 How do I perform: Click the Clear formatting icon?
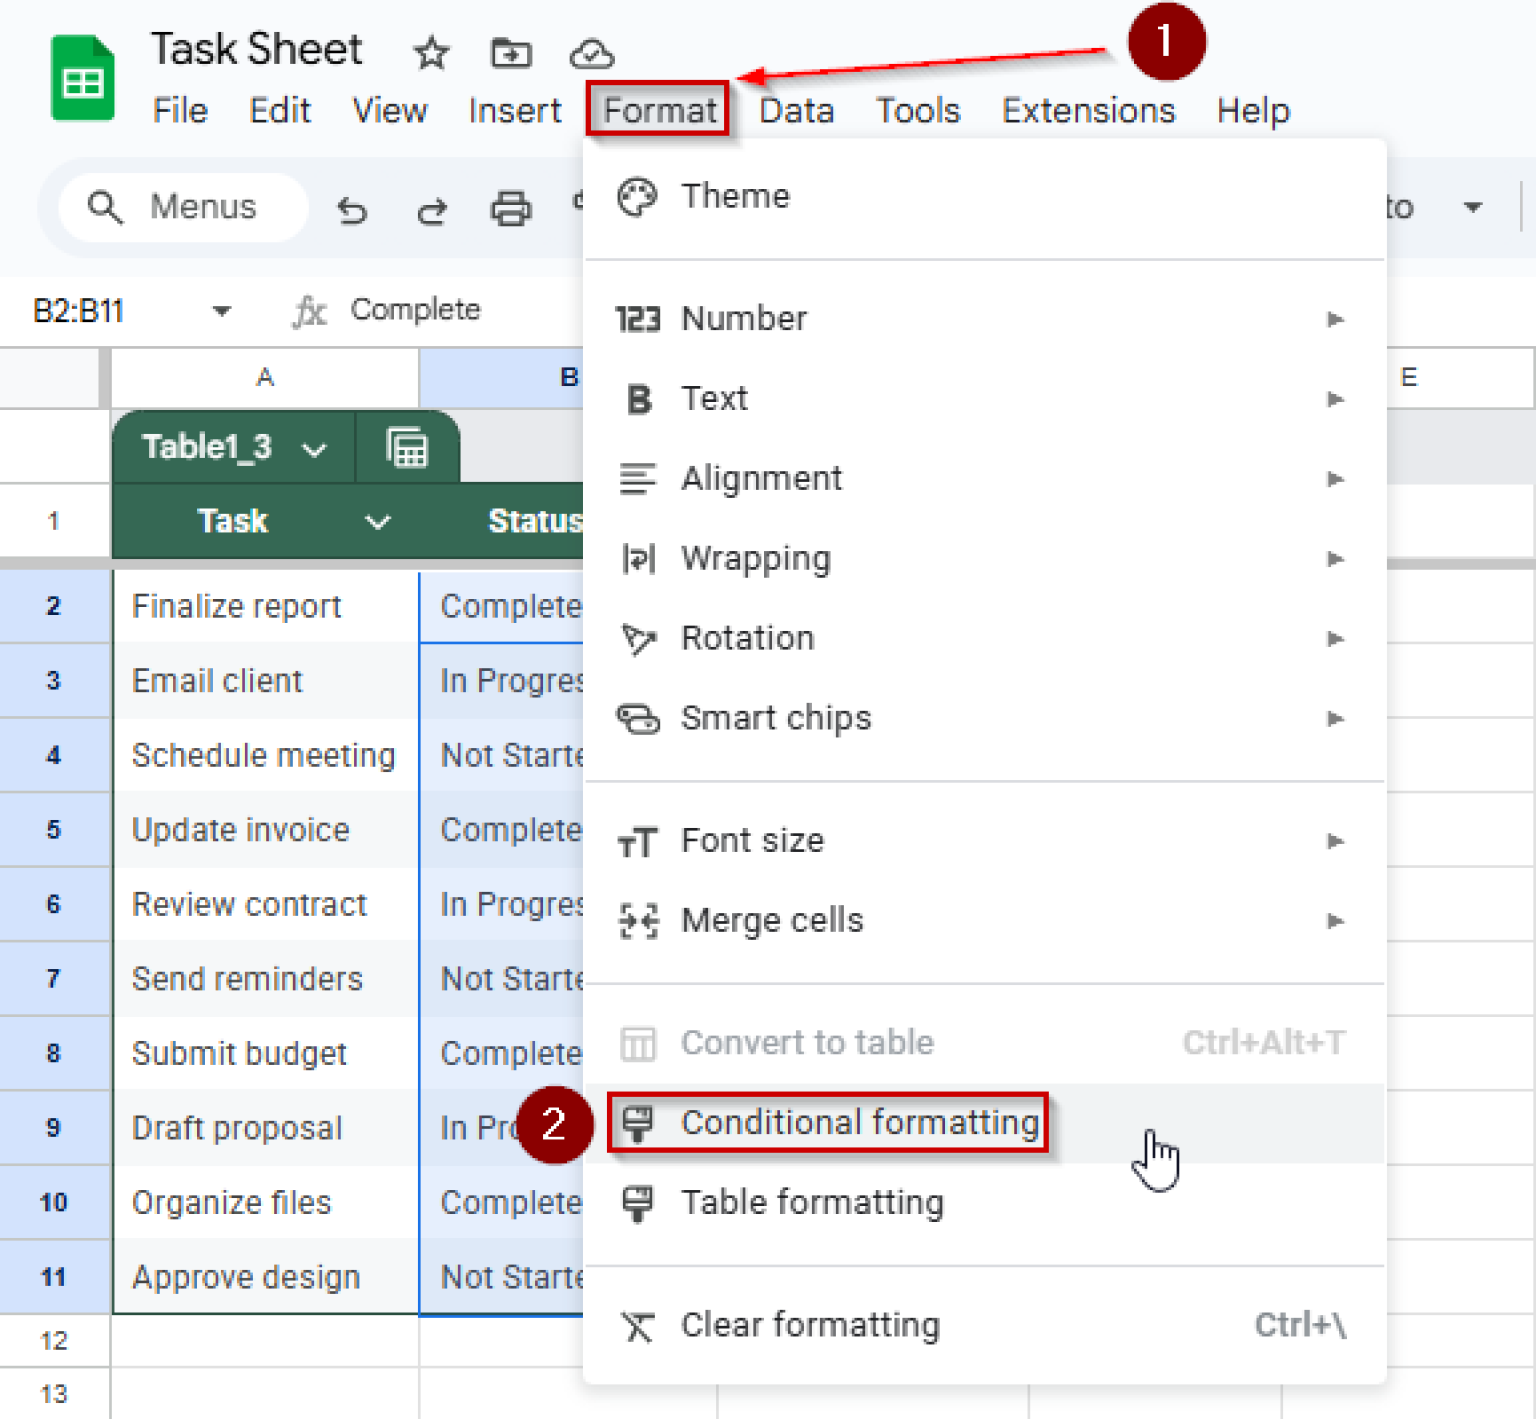tap(636, 1325)
